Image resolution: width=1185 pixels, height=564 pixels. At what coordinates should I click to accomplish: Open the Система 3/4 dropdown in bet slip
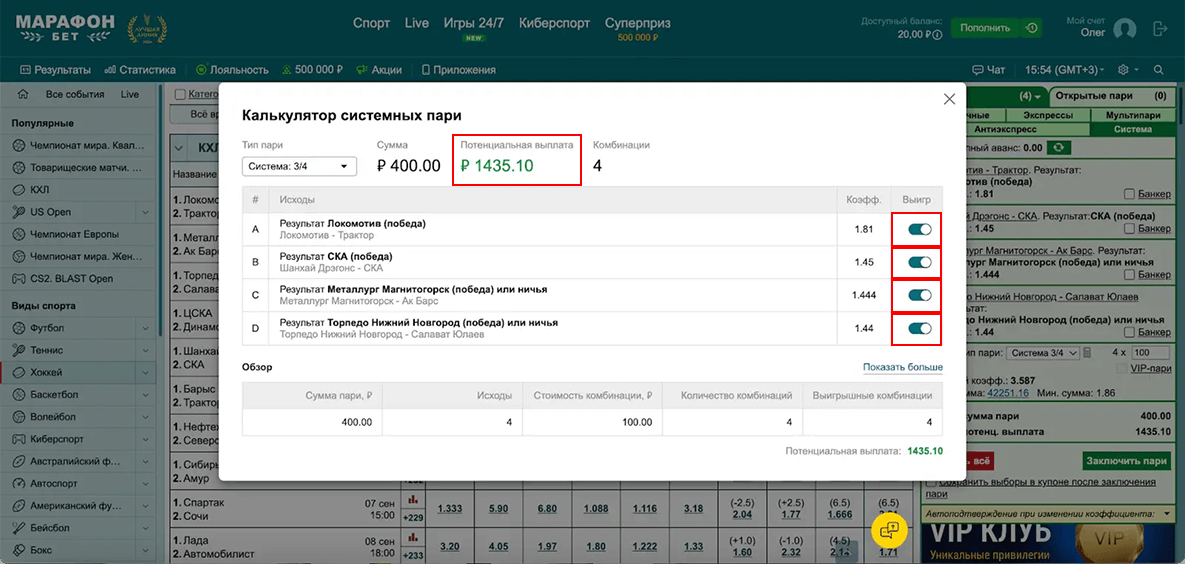[1043, 353]
